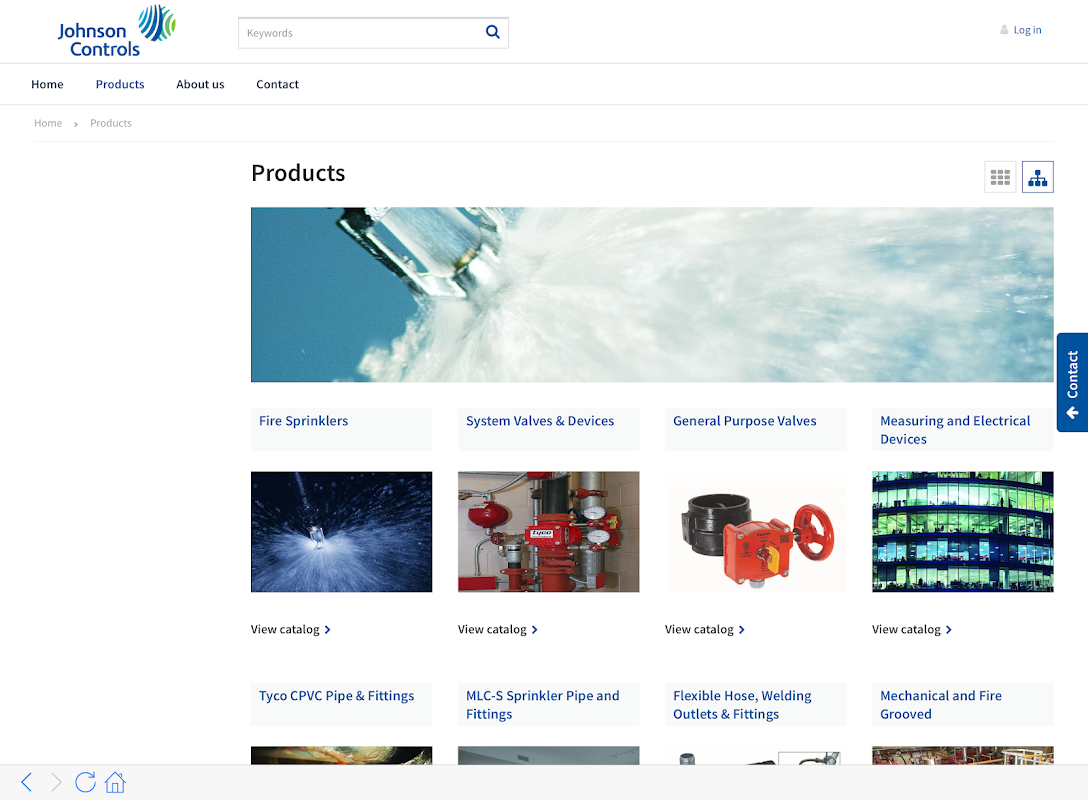Open Mechanical and Fire Grooved title
The height and width of the screenshot is (800, 1088).
tap(940, 704)
